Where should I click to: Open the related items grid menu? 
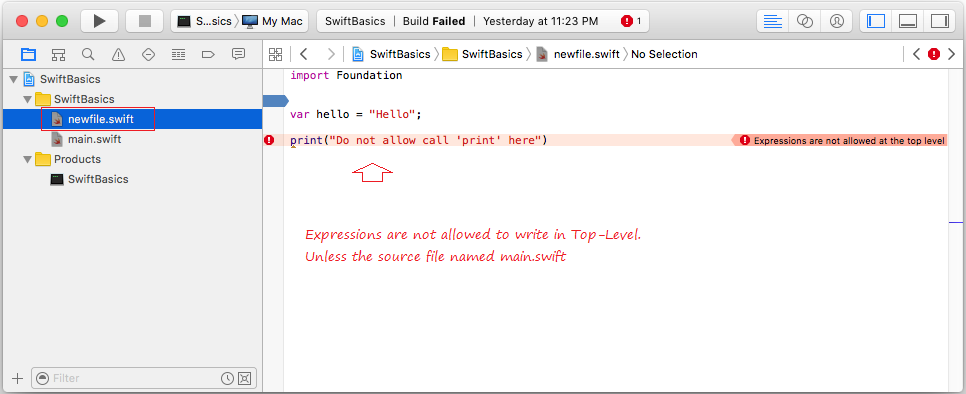[x=275, y=54]
